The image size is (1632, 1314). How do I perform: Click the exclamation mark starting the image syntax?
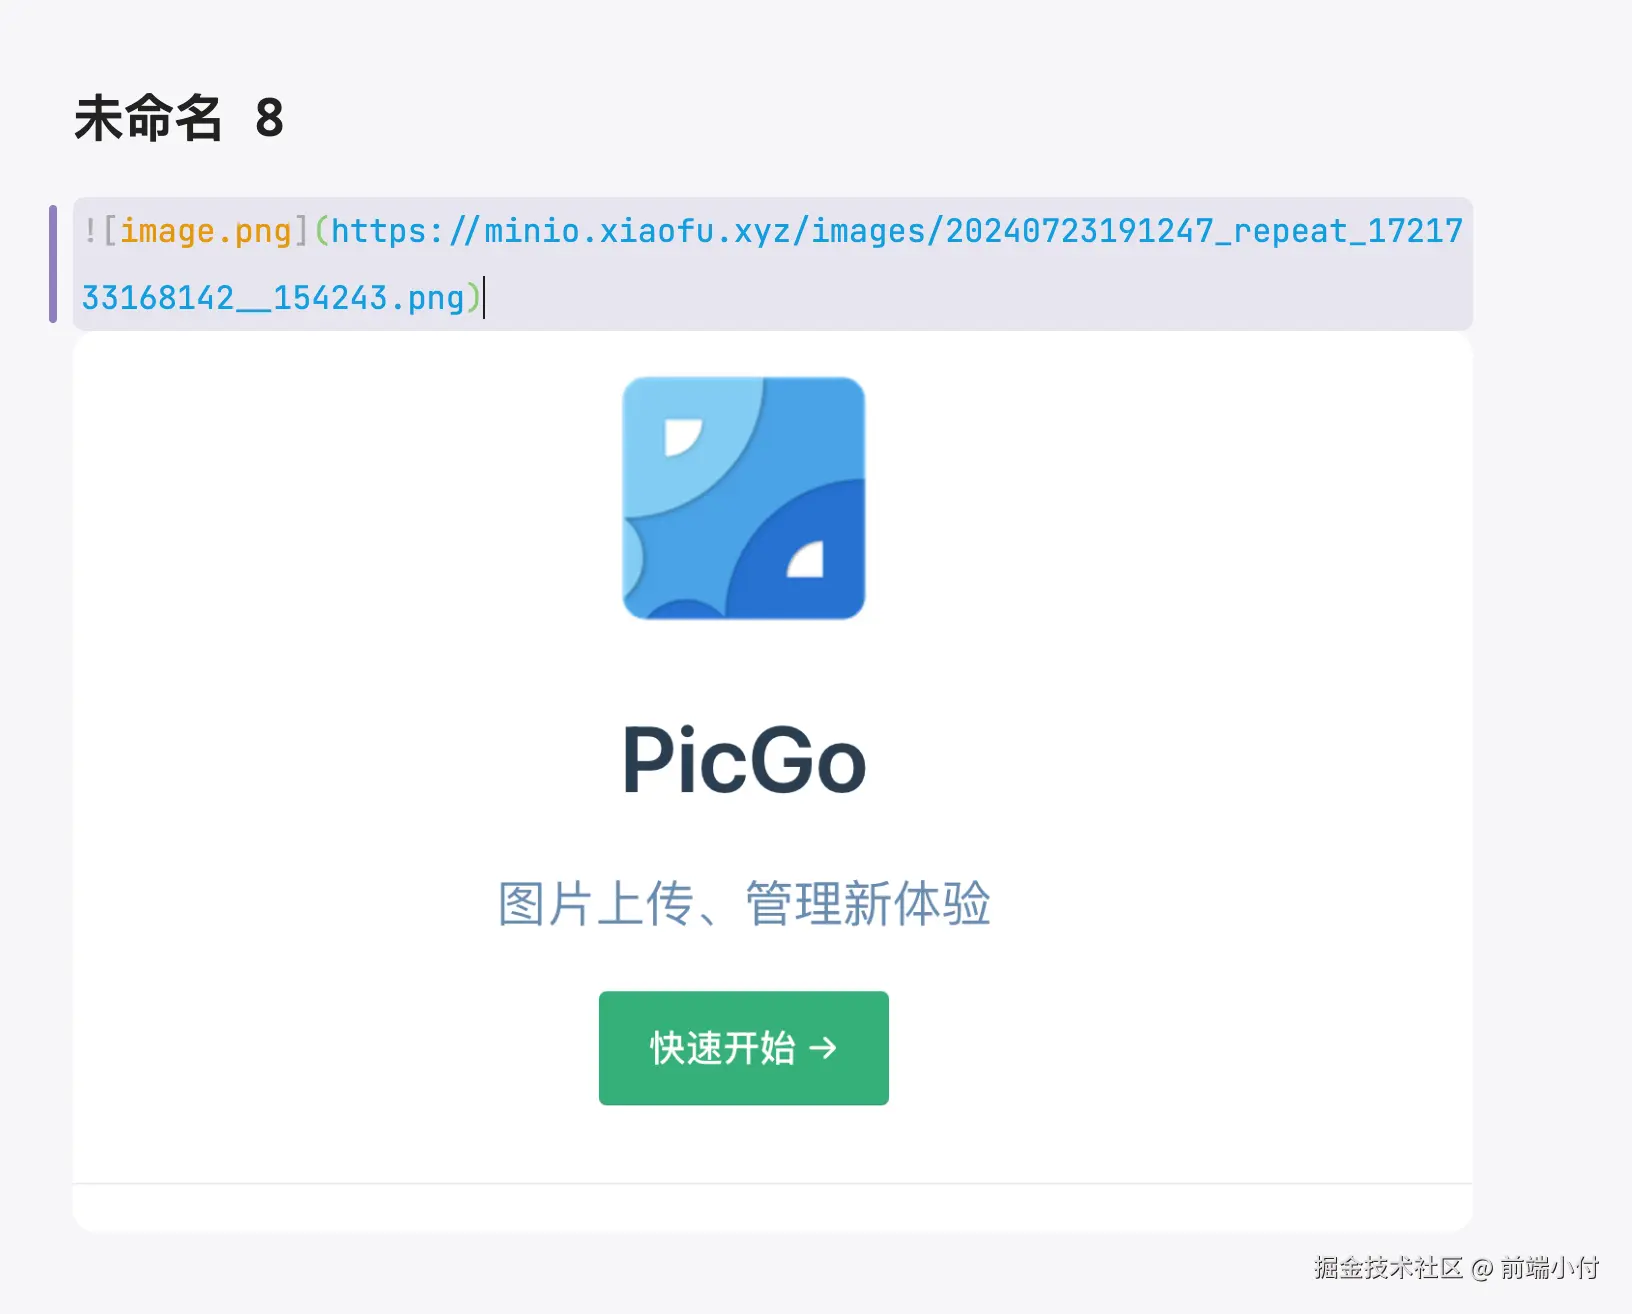tap(90, 231)
